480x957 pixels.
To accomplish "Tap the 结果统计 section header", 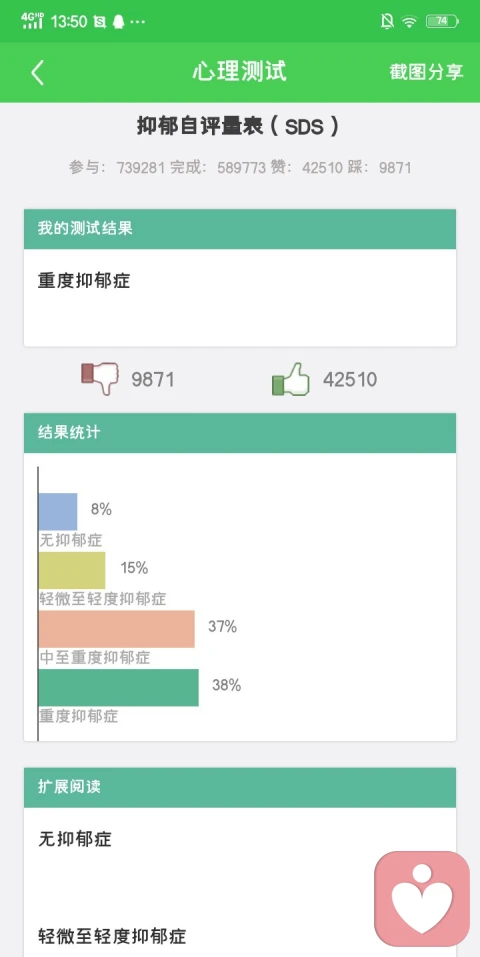I will pos(240,433).
